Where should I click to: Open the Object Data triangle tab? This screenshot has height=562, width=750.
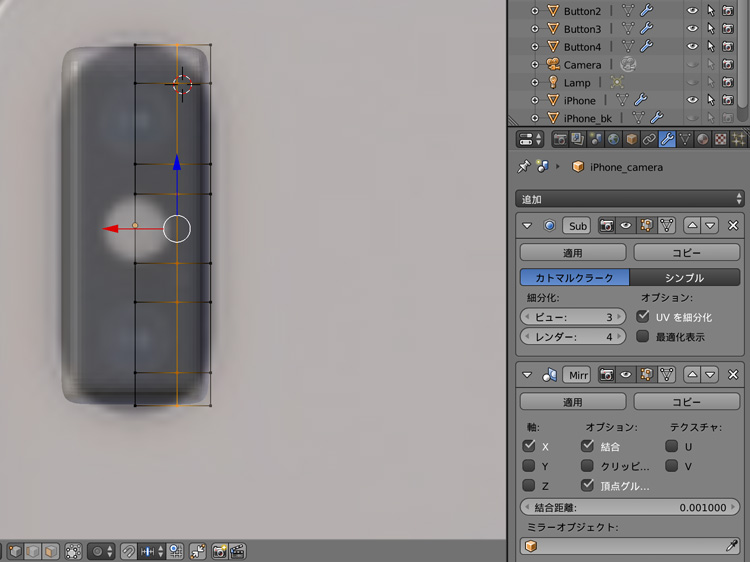tap(685, 139)
